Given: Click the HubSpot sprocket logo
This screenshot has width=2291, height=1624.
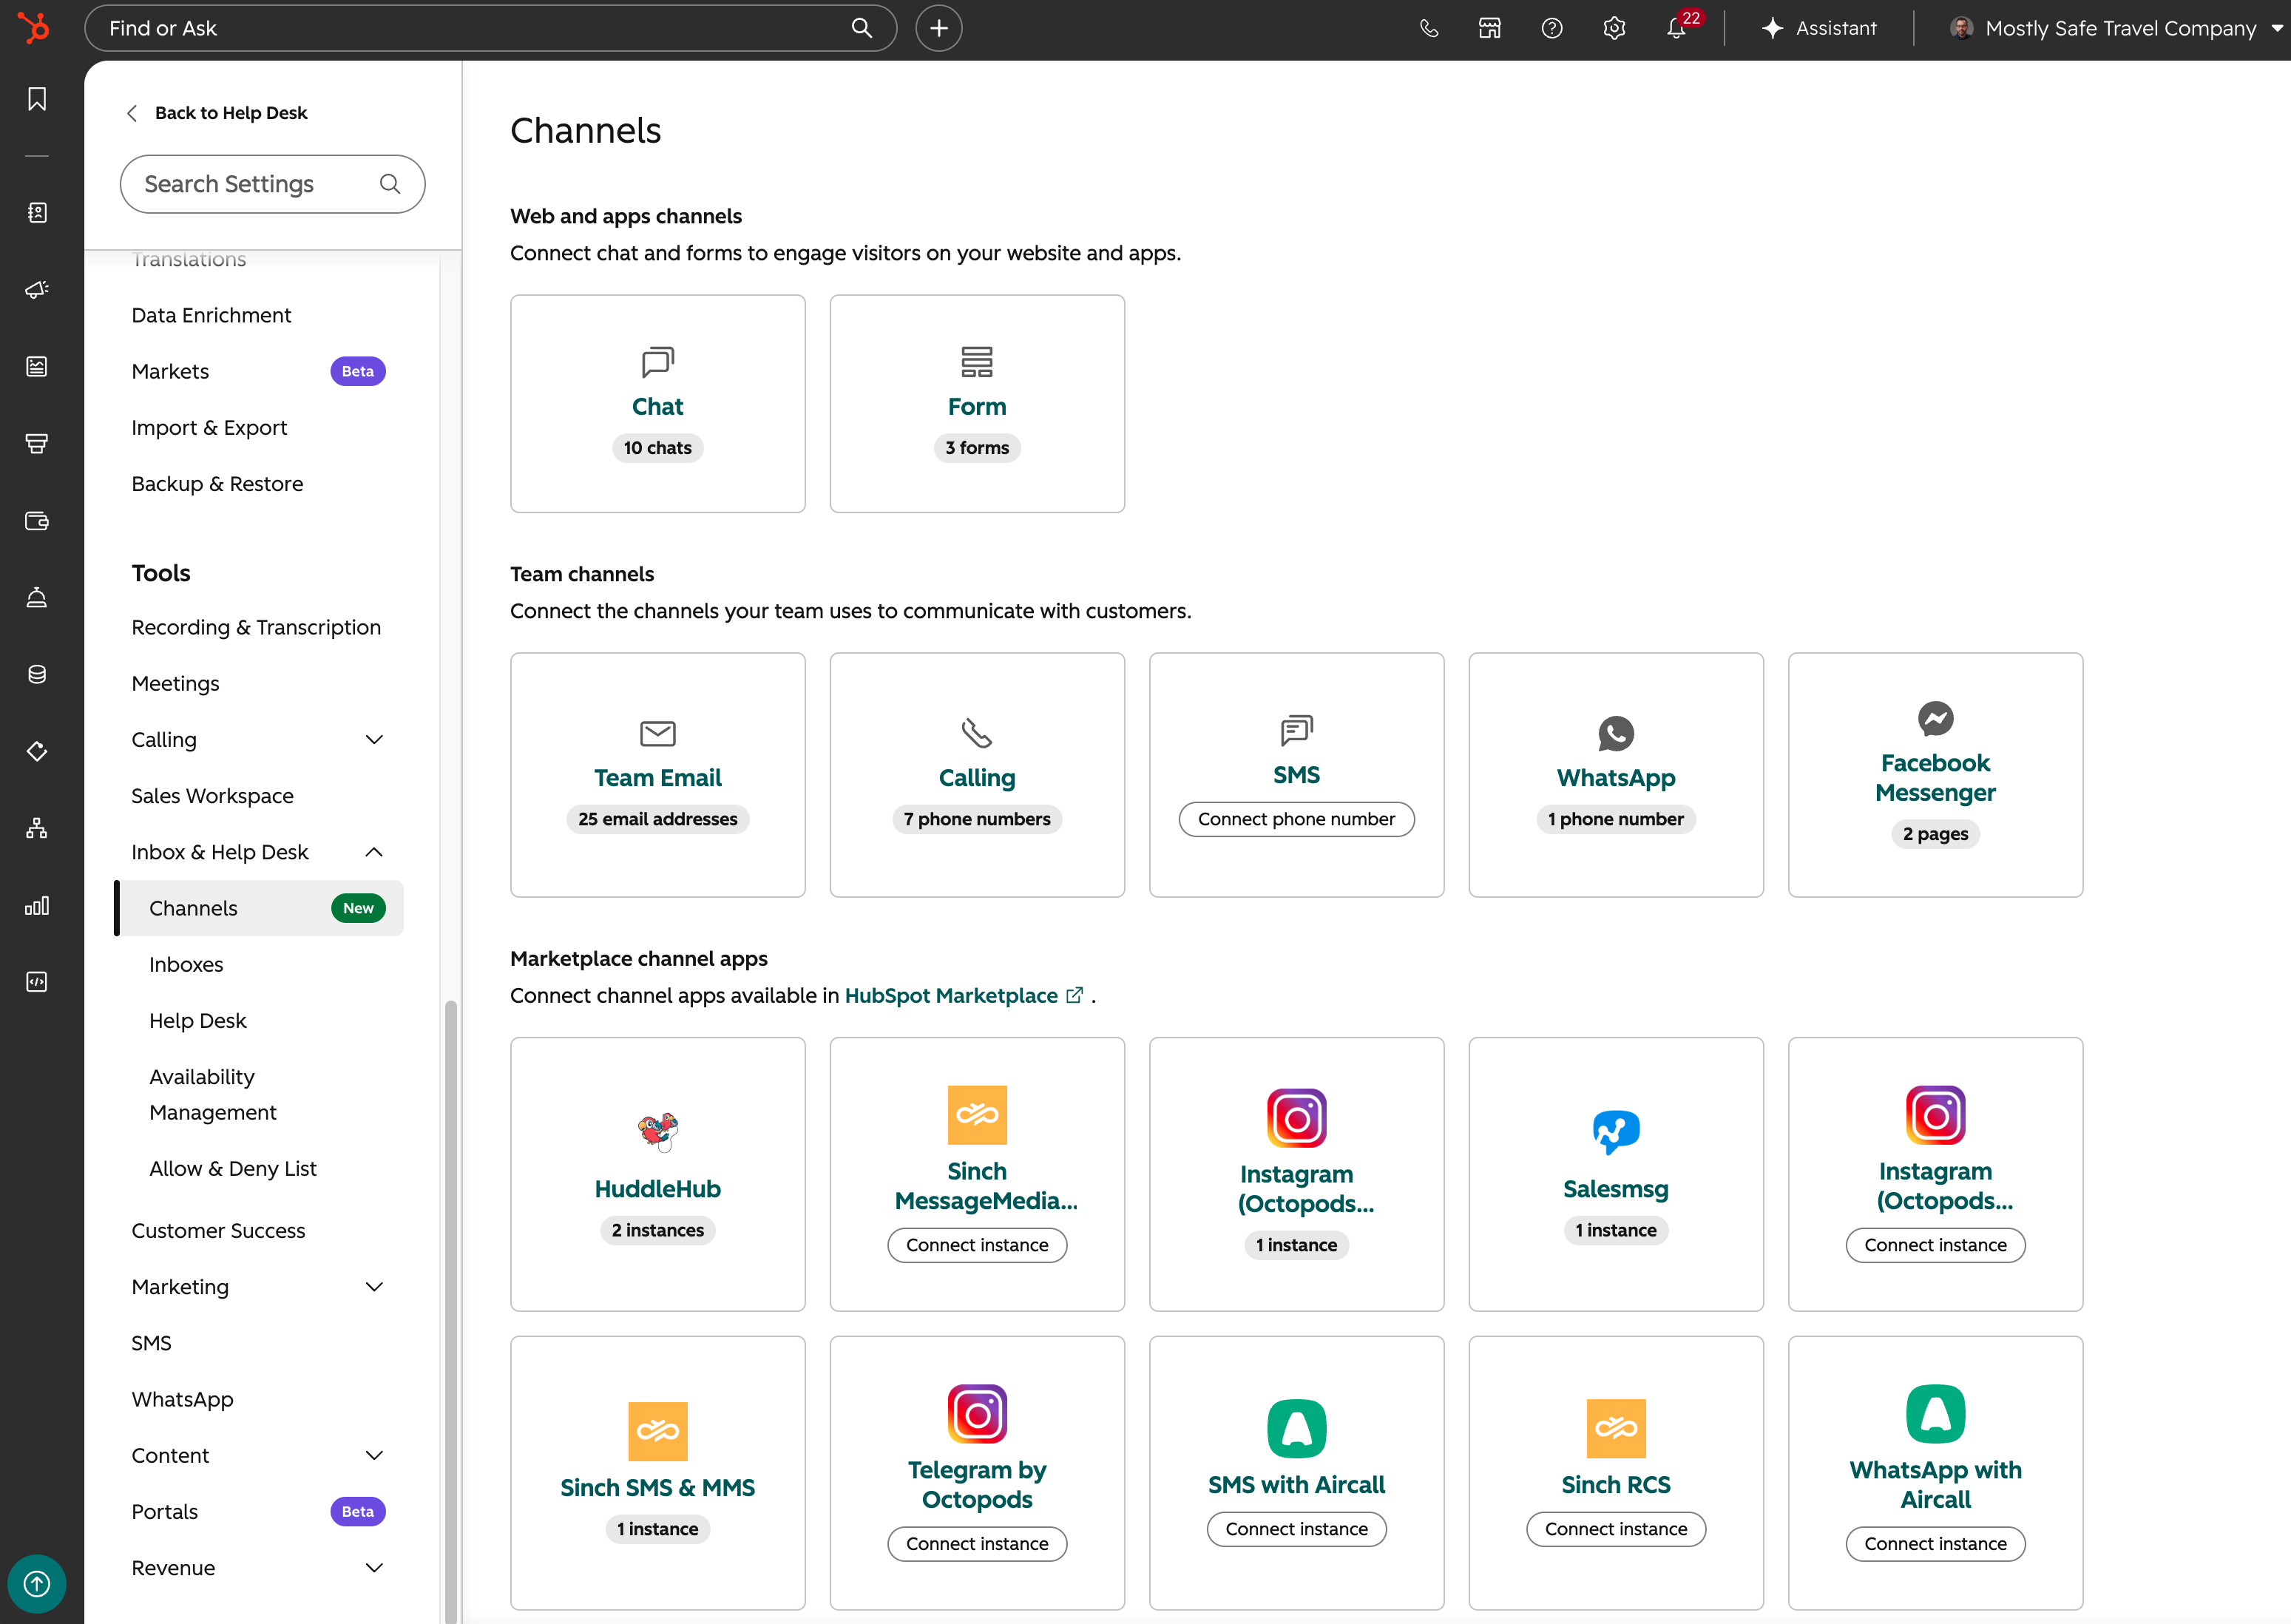Looking at the screenshot, I should coord(35,28).
